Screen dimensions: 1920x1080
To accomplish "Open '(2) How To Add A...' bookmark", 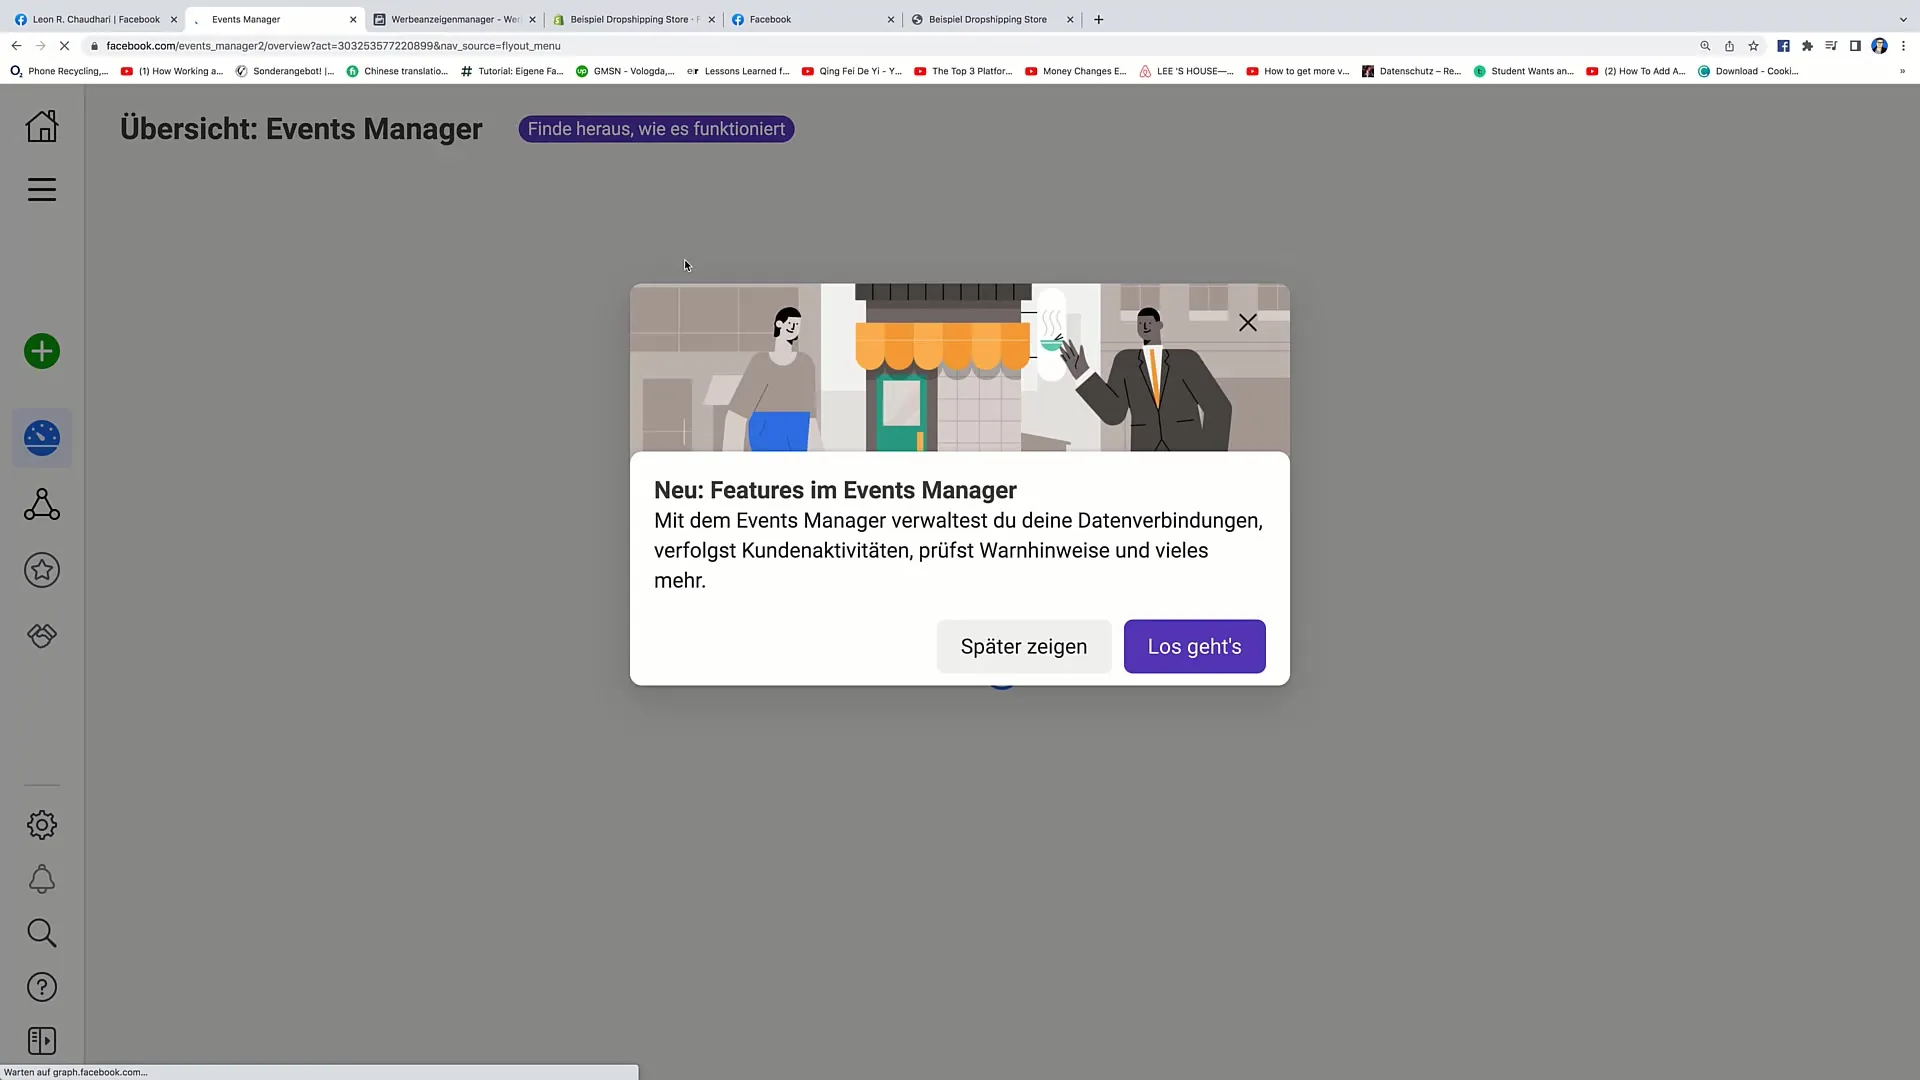I will tap(1636, 71).
